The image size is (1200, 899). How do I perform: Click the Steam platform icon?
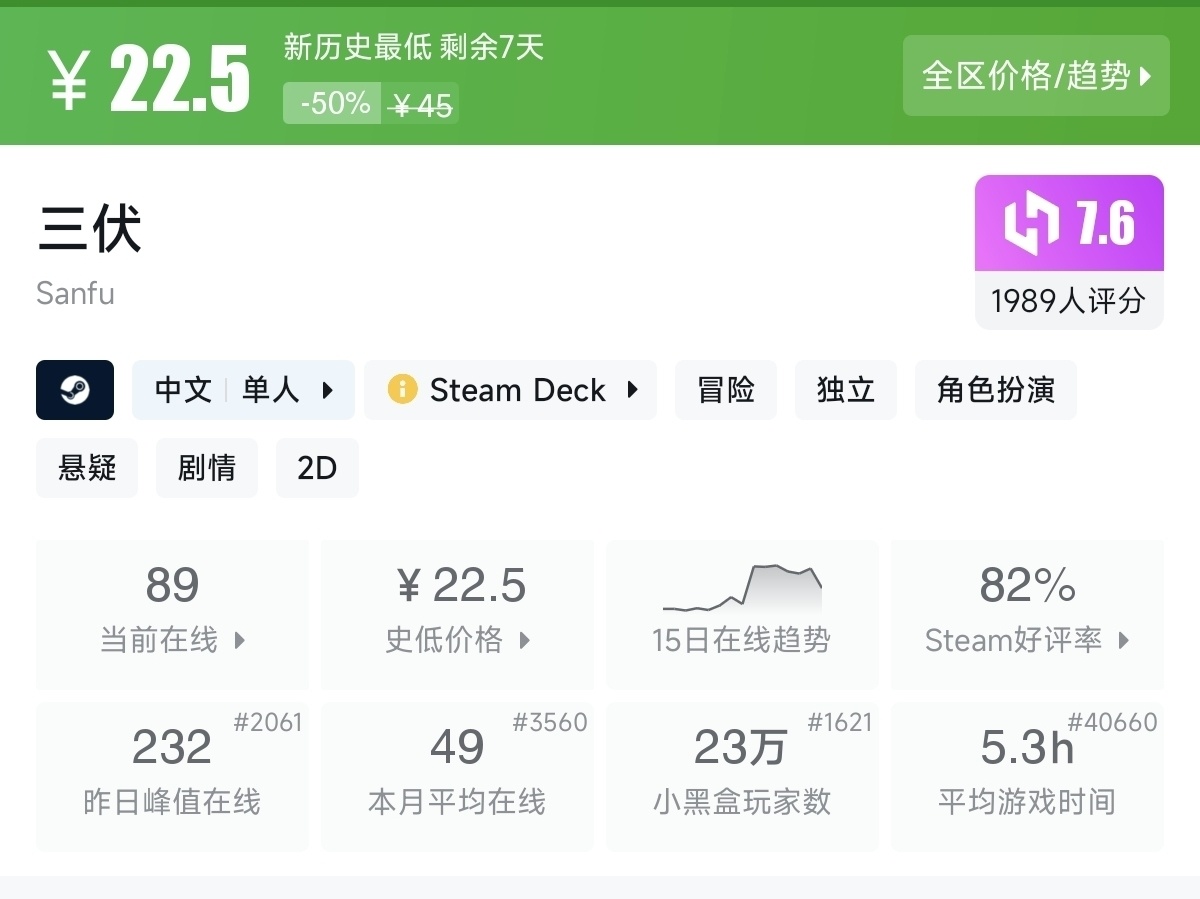(75, 389)
